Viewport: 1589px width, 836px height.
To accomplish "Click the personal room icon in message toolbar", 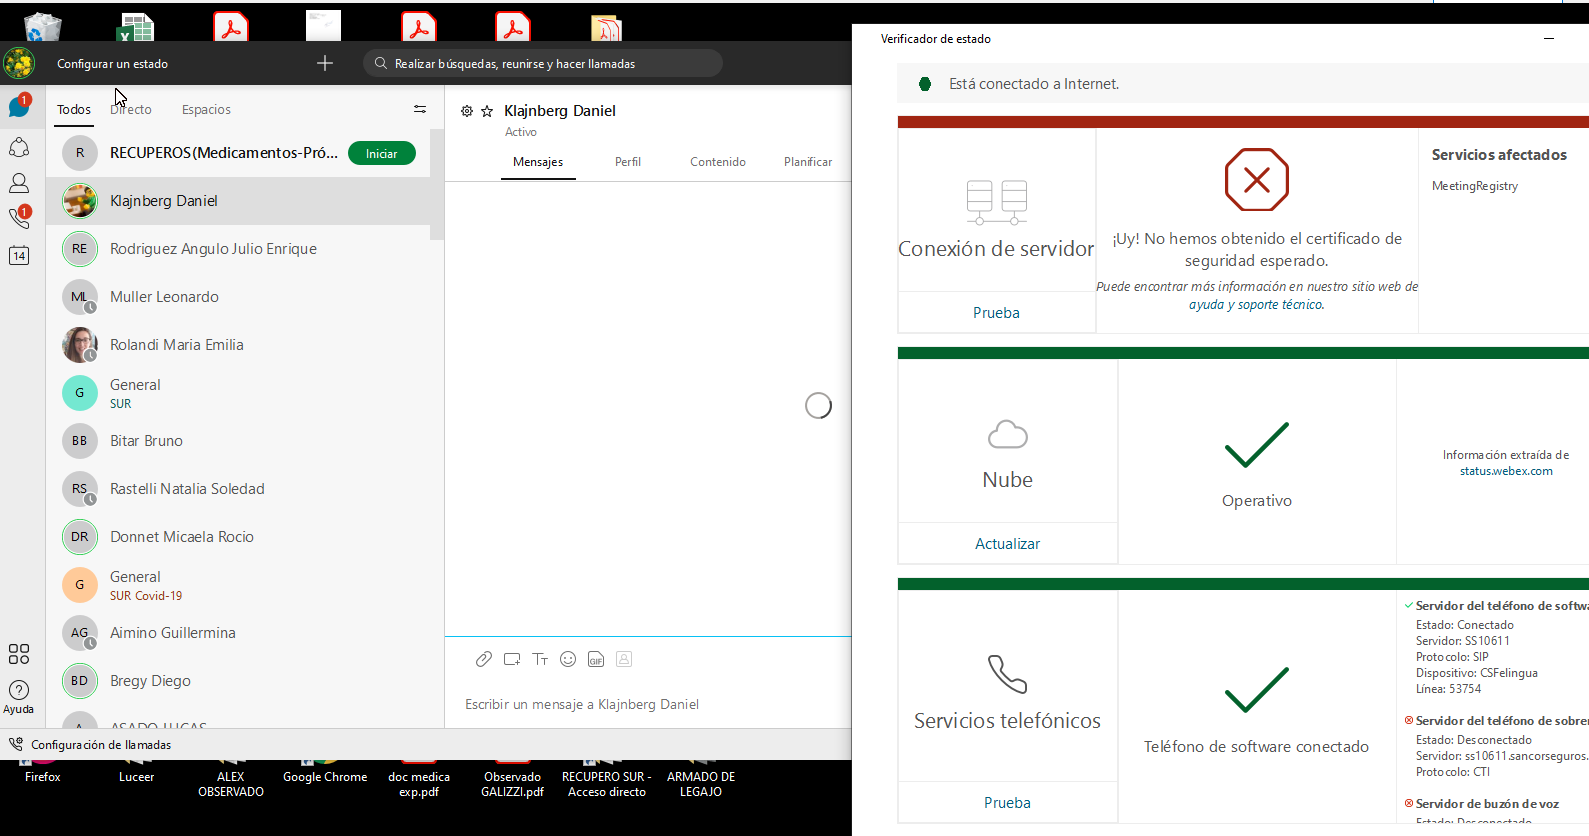I will click(x=624, y=659).
